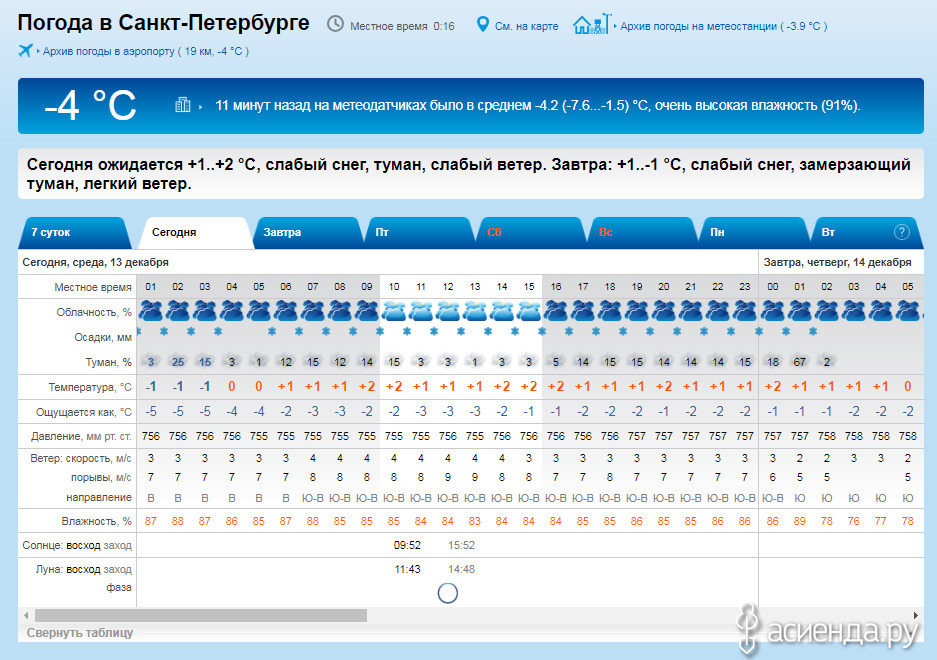
Task: Click the horizontal scrollbar thumb
Action: 201,615
